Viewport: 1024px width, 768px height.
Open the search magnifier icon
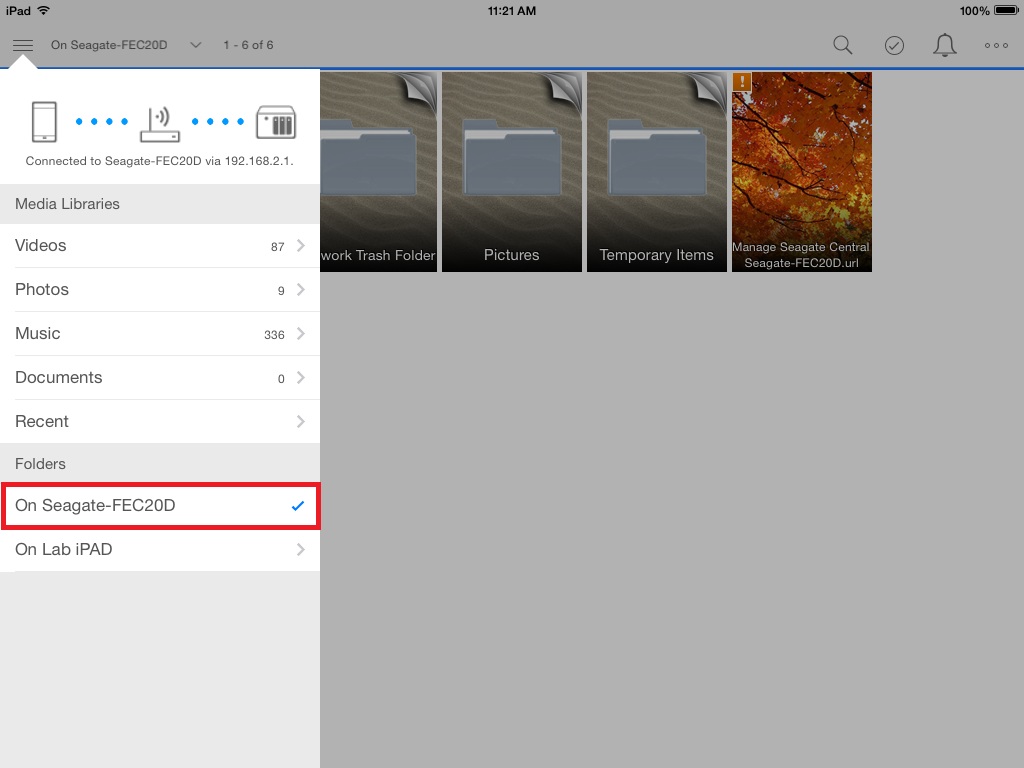(x=843, y=45)
